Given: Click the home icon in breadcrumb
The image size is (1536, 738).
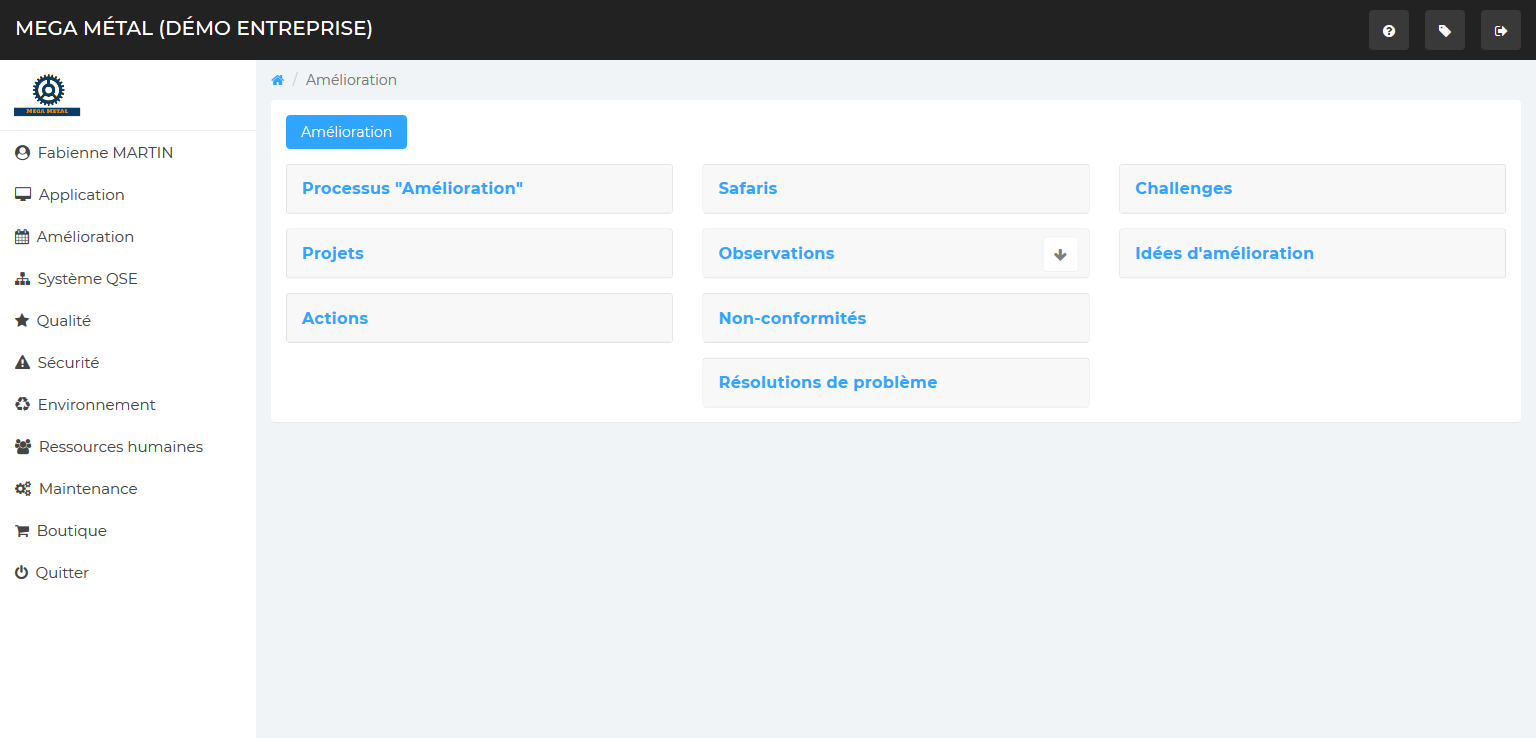Looking at the screenshot, I should click(278, 80).
